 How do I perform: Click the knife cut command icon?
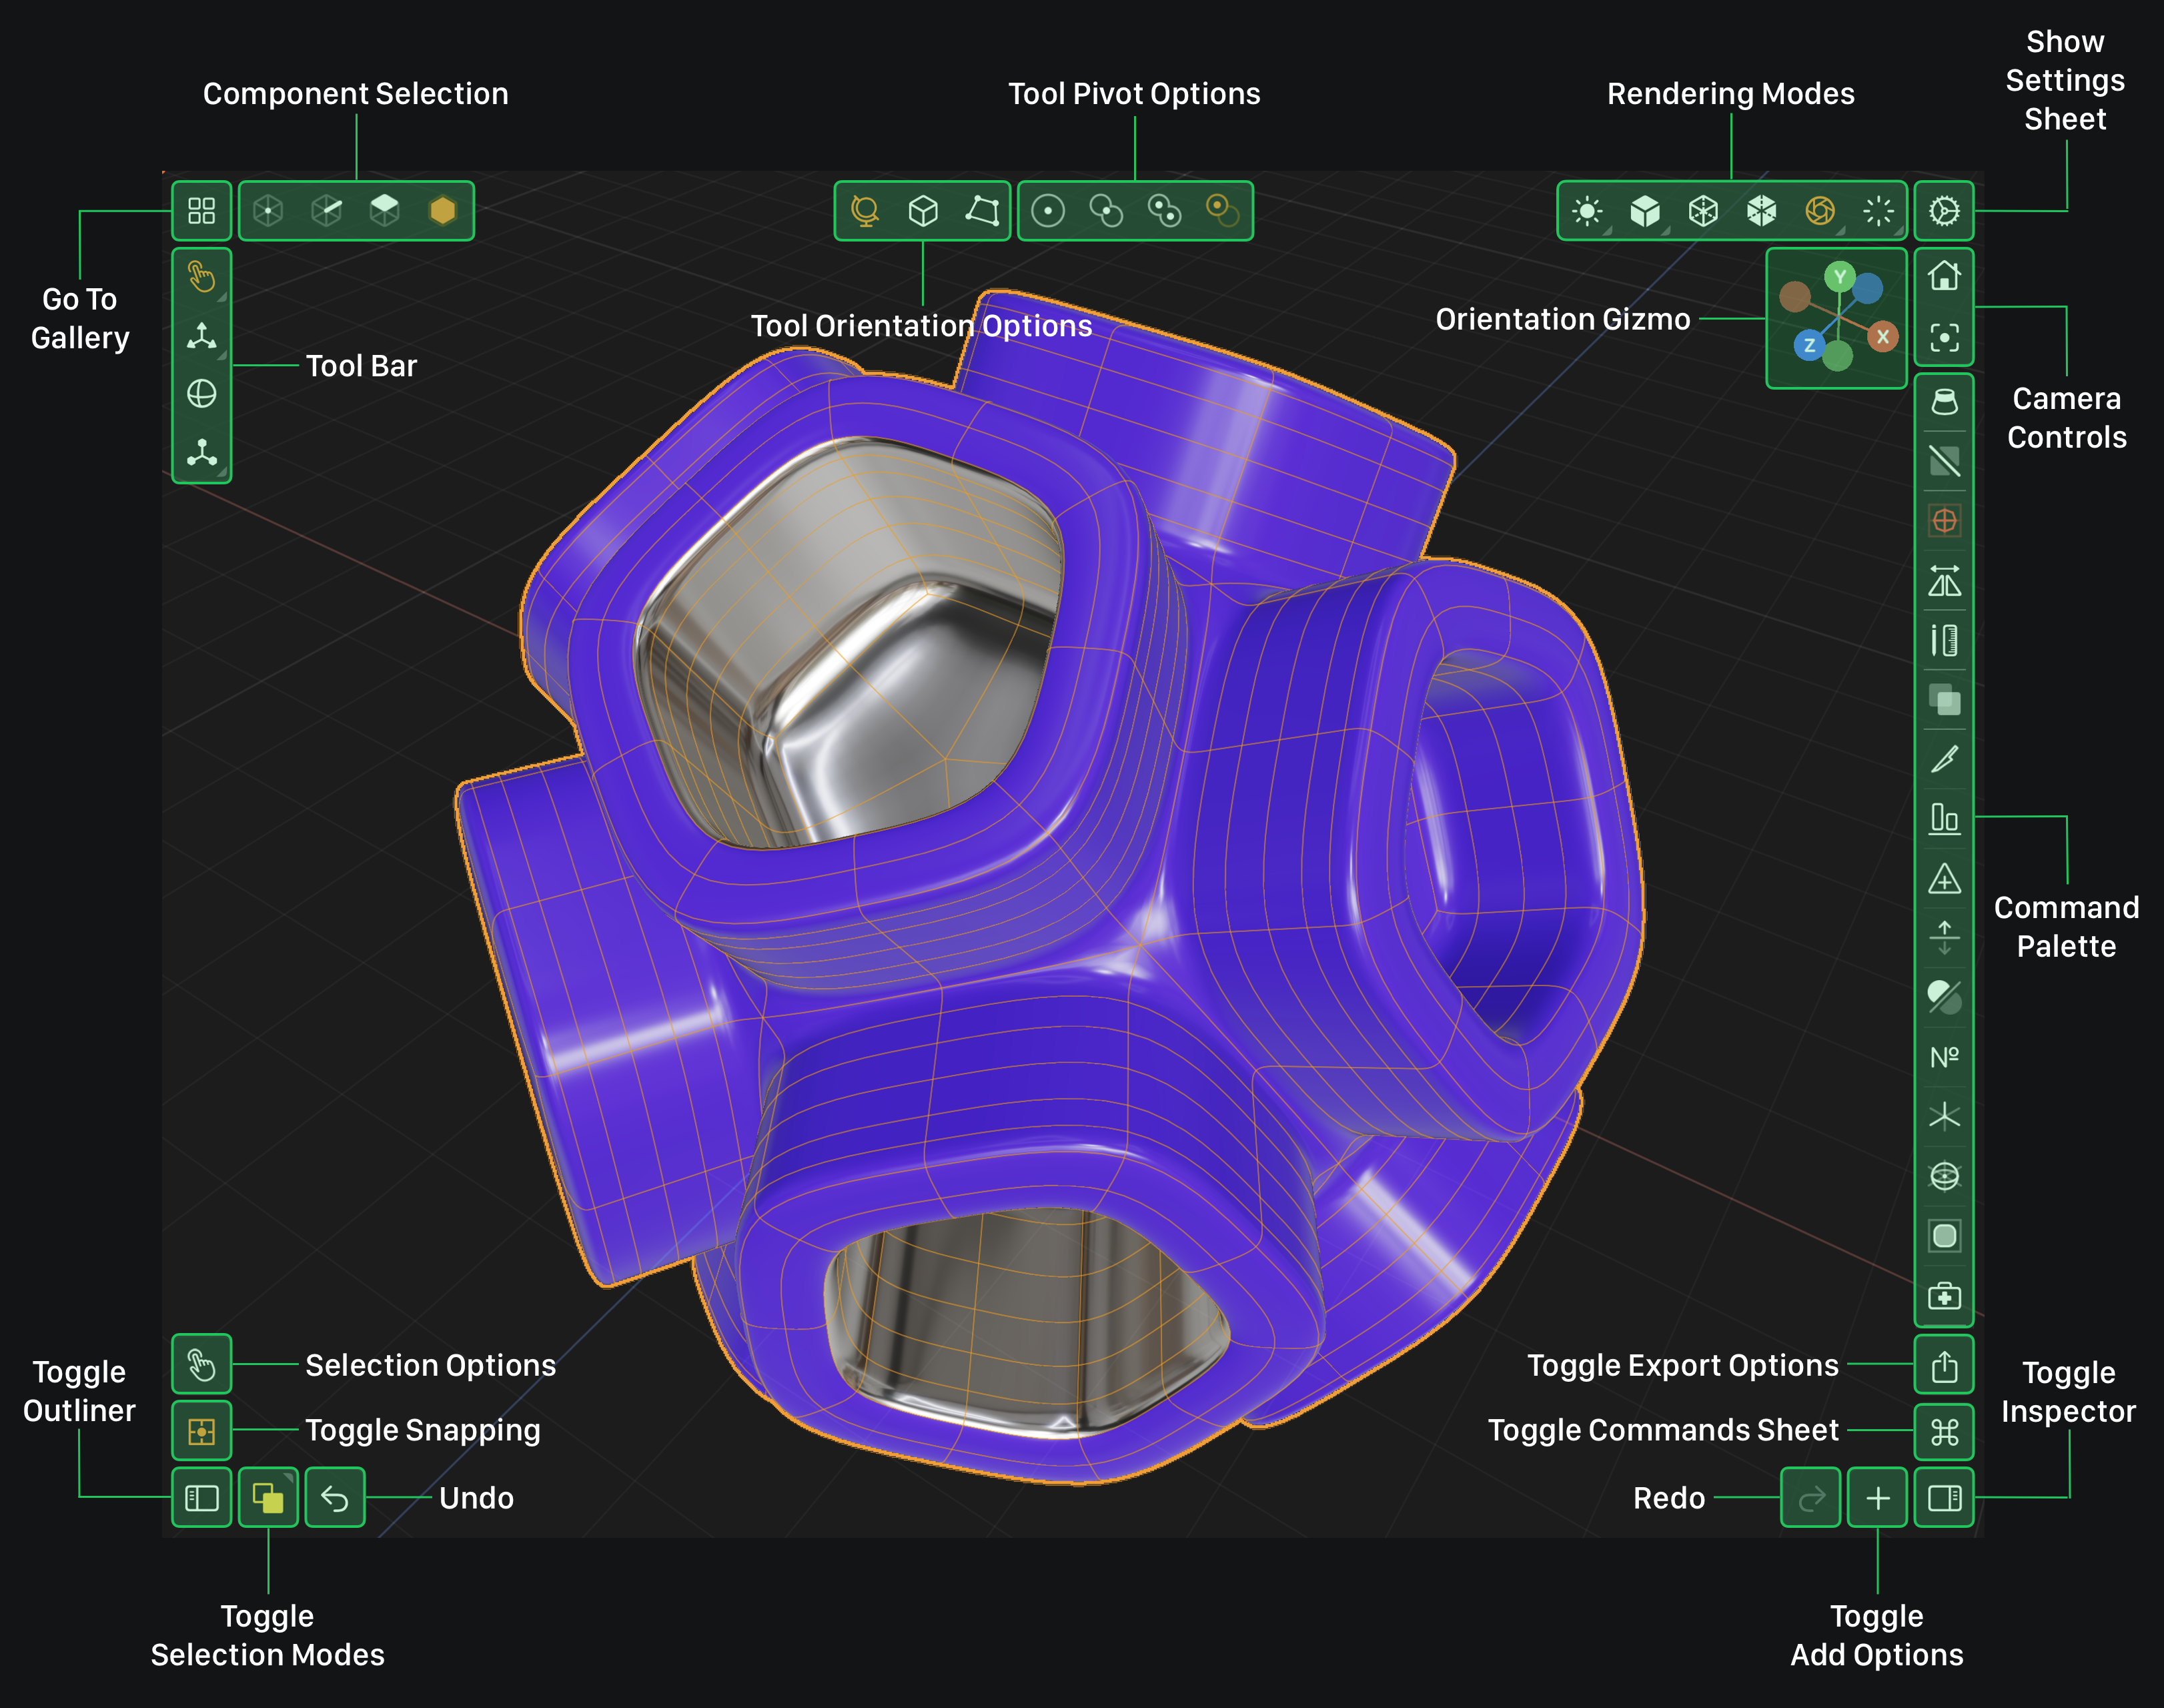(x=1944, y=759)
